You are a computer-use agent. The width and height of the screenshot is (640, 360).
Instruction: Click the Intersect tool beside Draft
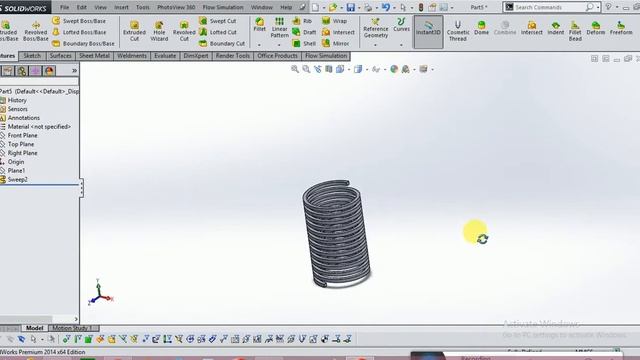coord(338,32)
